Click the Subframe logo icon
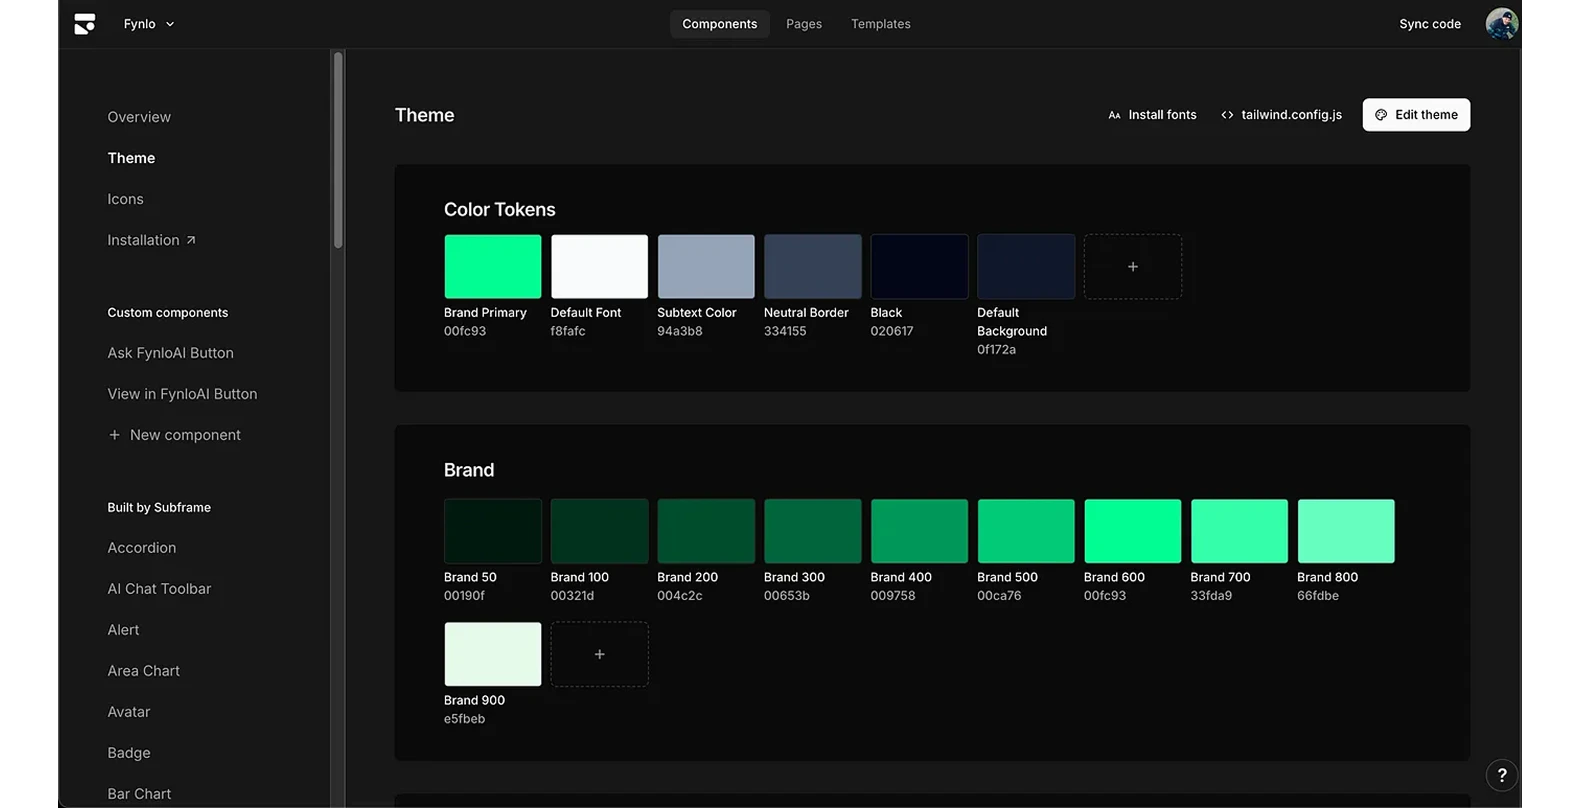This screenshot has height=809, width=1580. coord(85,24)
